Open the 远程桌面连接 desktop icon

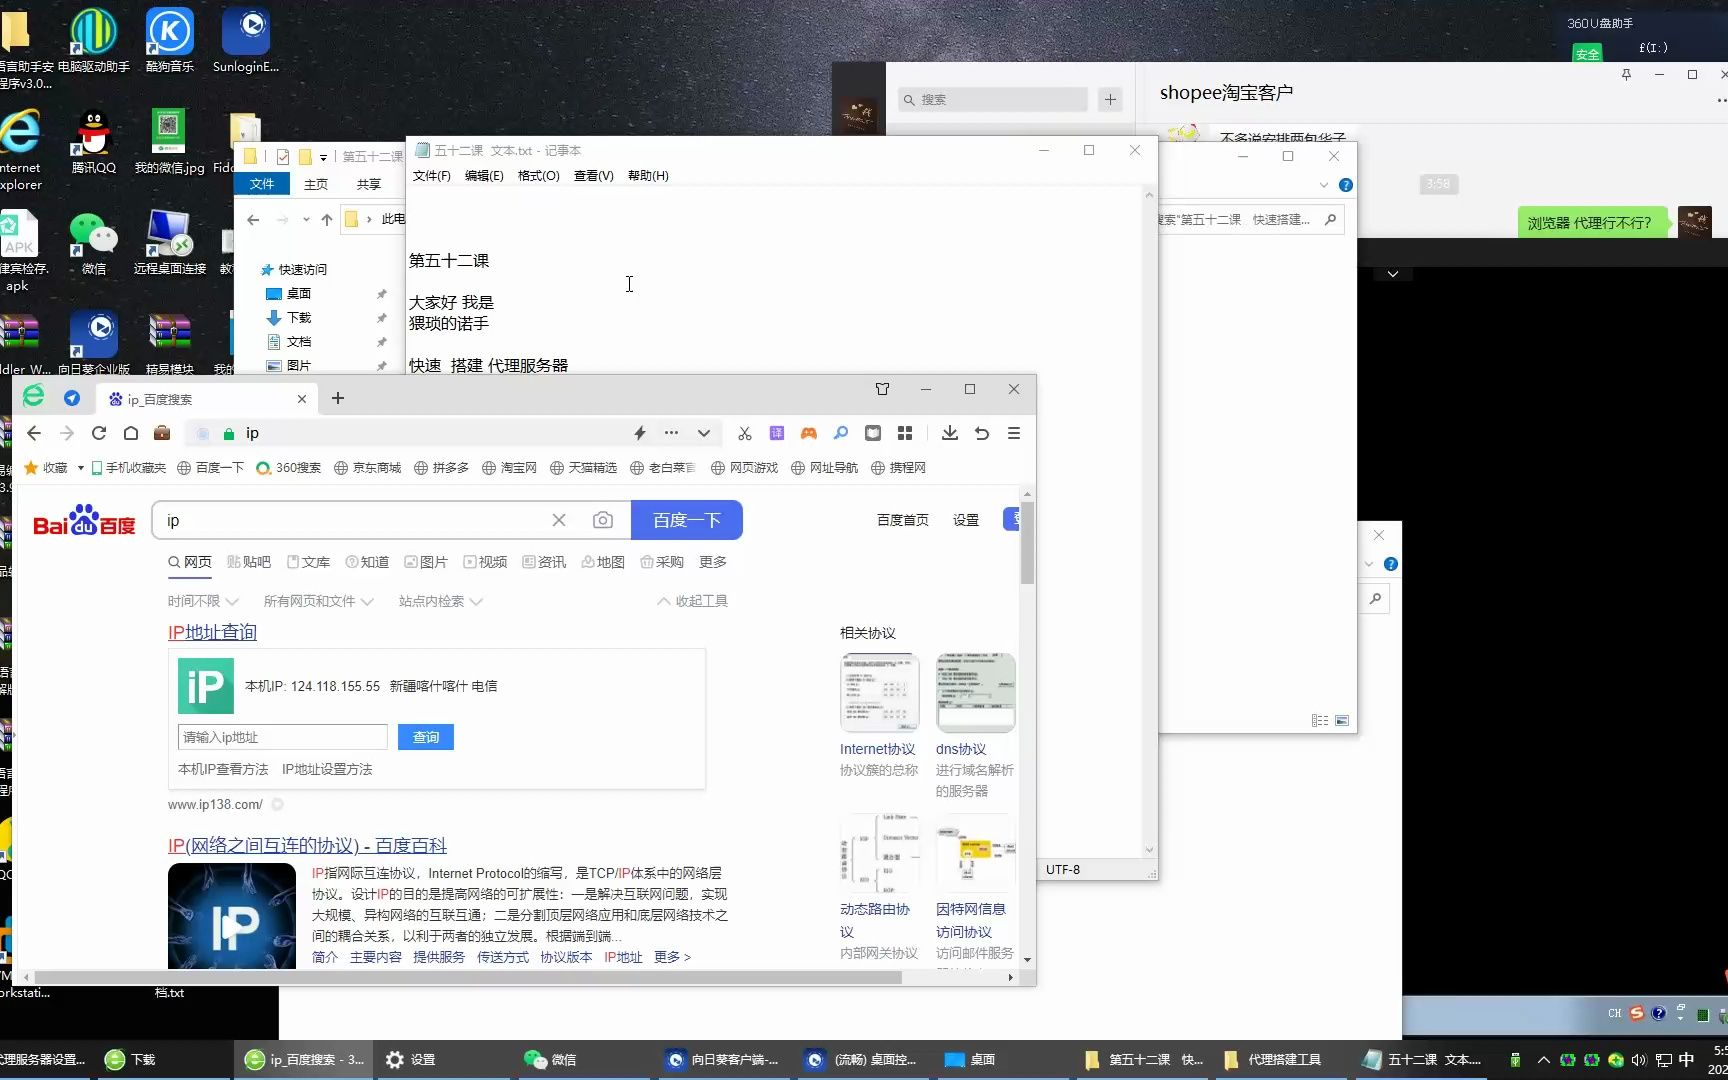pos(169,242)
